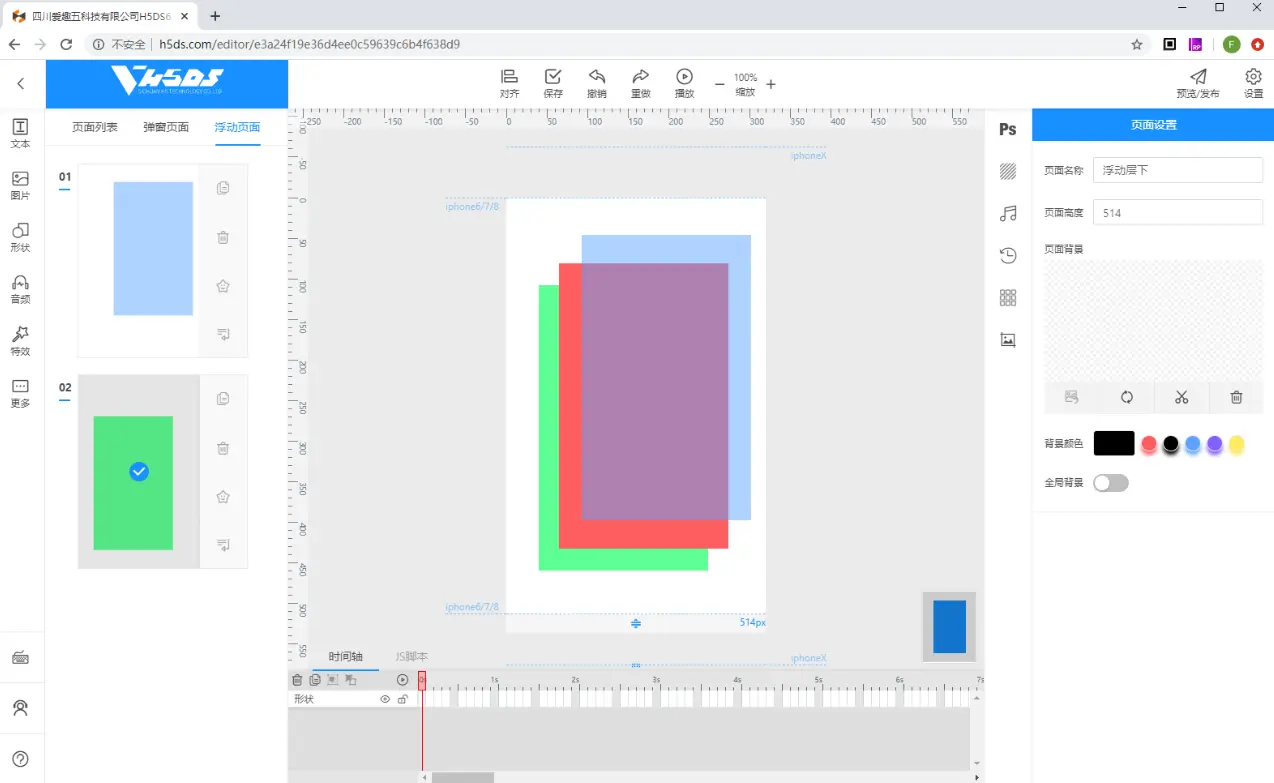Open 预览/发布 preview and publish
This screenshot has height=783, width=1274.
[x=1198, y=84]
